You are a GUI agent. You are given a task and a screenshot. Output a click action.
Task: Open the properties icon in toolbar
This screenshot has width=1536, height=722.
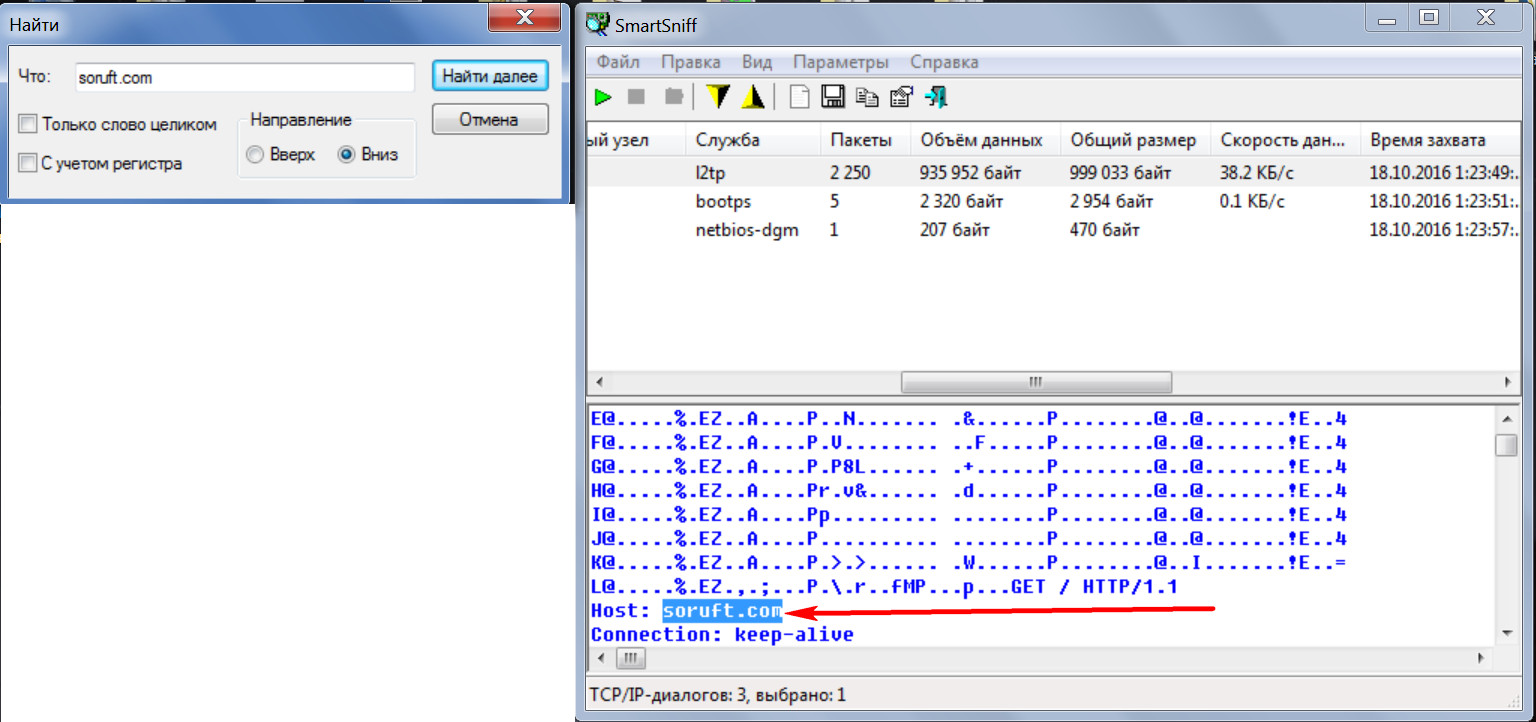pos(901,97)
